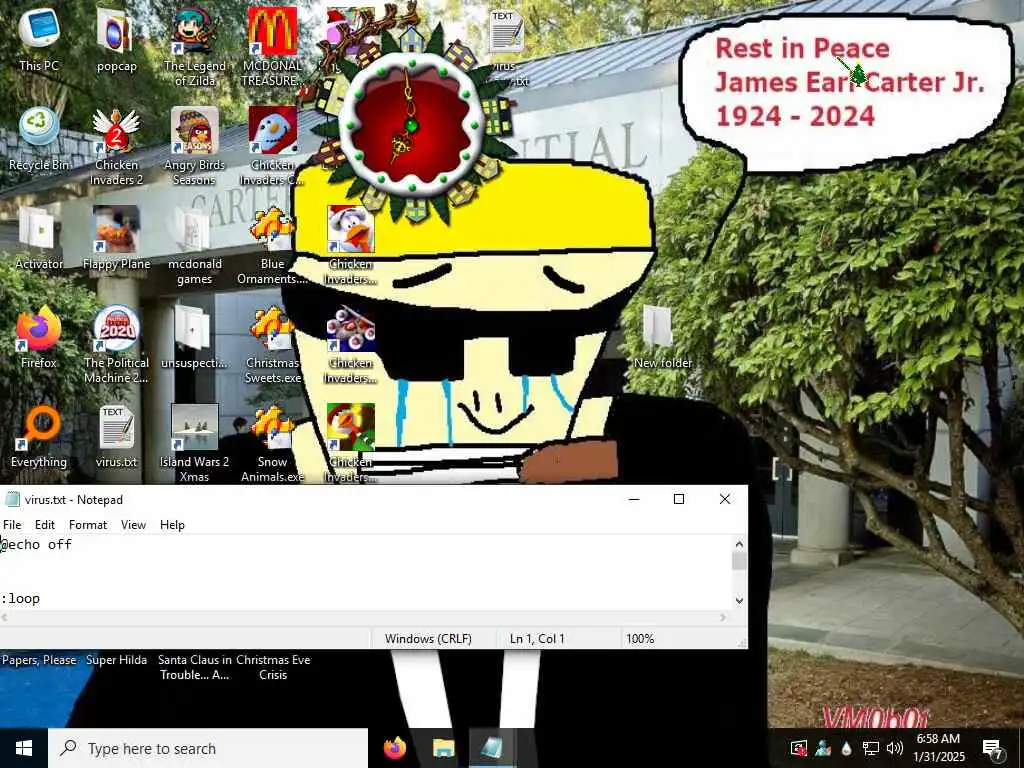This screenshot has height=768, width=1024.
Task: Select the Chicken Invaders C... snowman icon
Action: (x=272, y=146)
